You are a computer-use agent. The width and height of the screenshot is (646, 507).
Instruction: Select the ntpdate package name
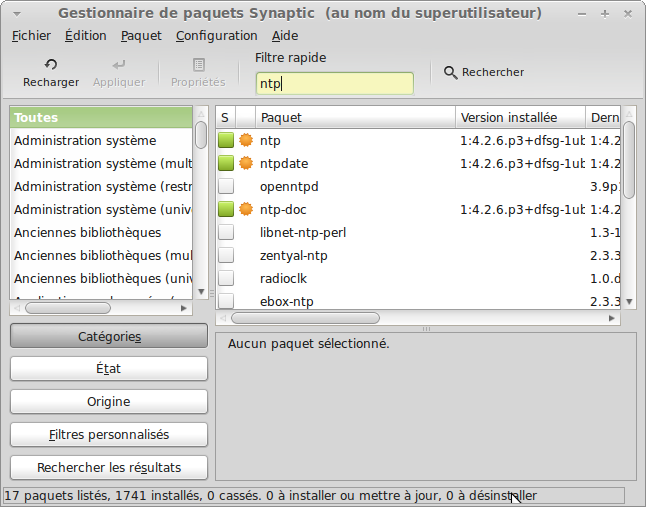pyautogui.click(x=284, y=164)
